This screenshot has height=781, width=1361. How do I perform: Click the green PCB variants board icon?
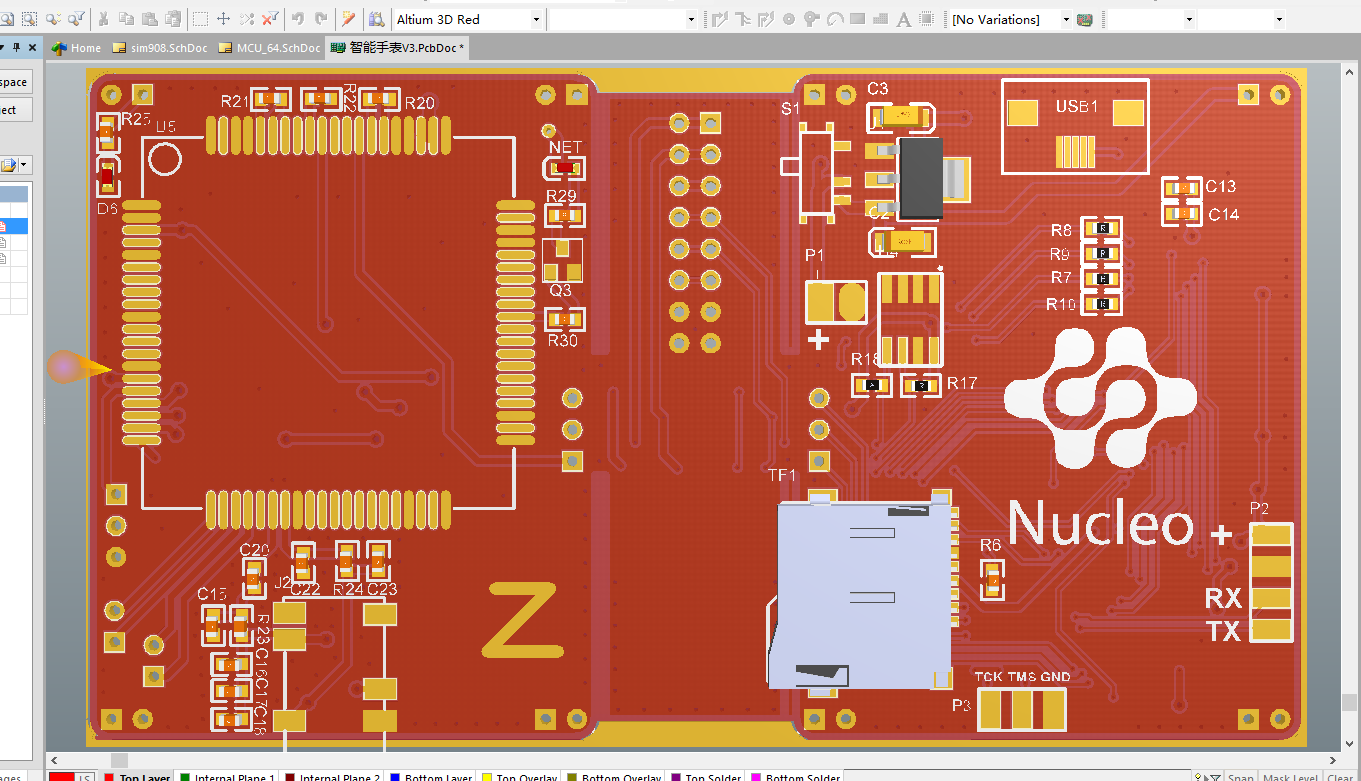(x=1084, y=19)
